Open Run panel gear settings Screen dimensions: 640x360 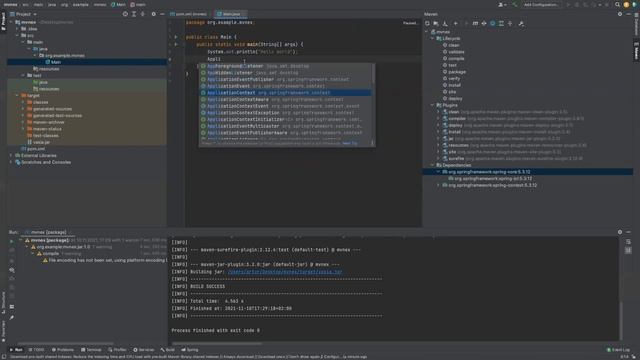[620, 232]
